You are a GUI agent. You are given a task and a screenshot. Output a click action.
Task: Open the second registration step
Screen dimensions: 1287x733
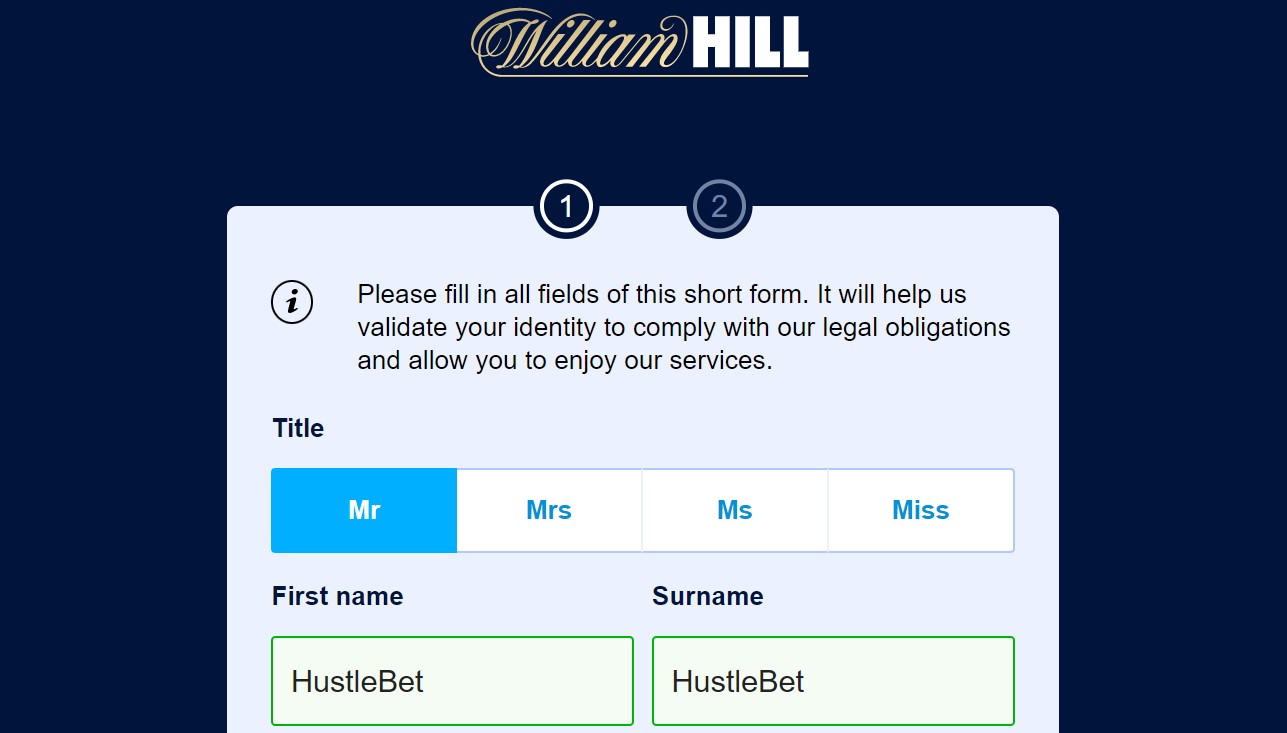pos(719,207)
